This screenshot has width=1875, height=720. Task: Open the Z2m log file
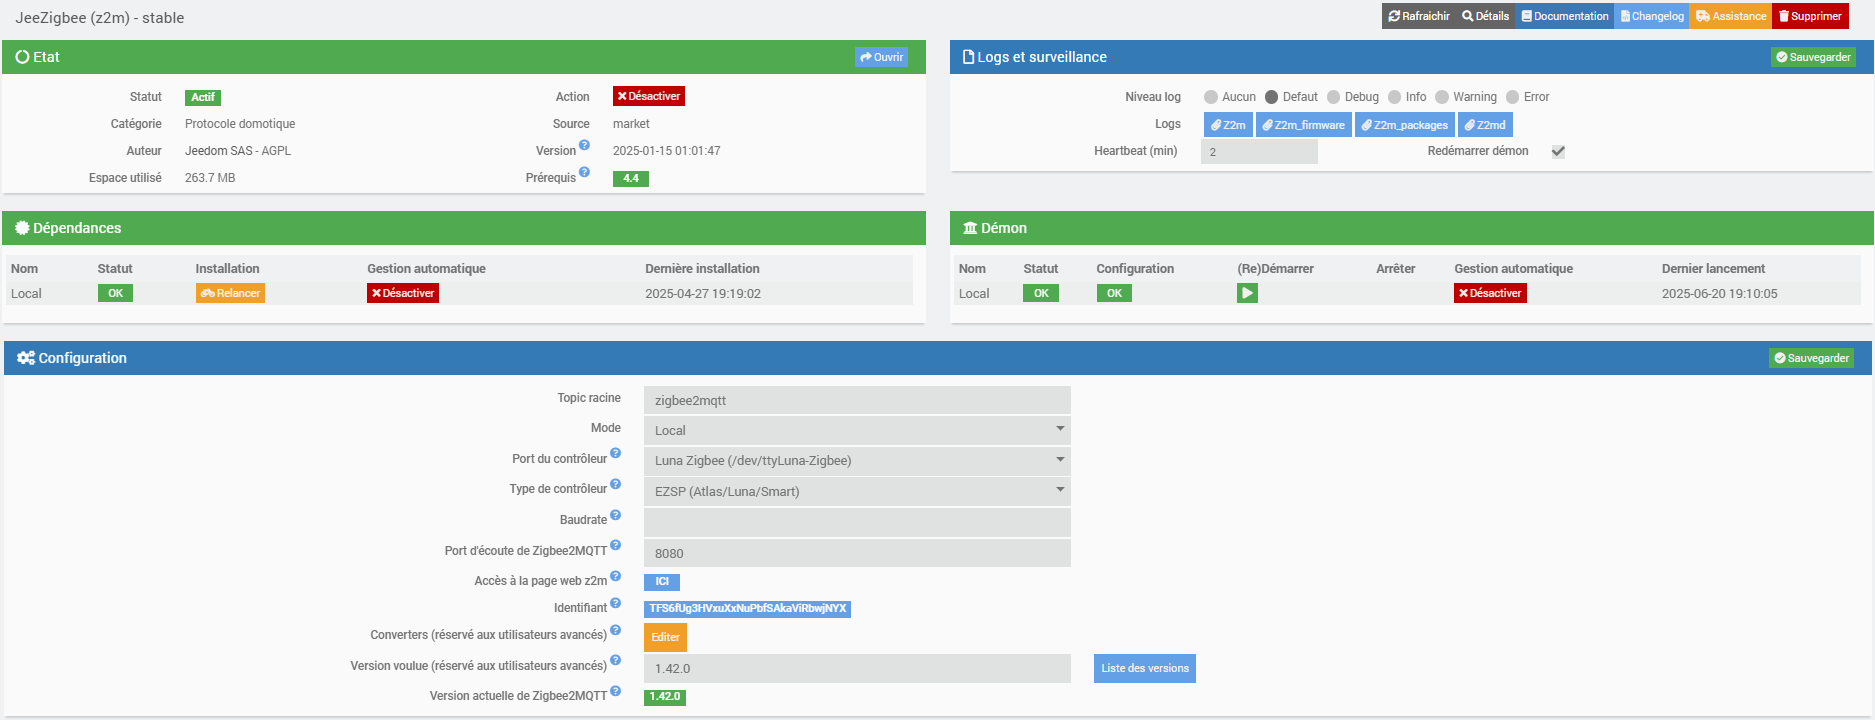point(1228,125)
